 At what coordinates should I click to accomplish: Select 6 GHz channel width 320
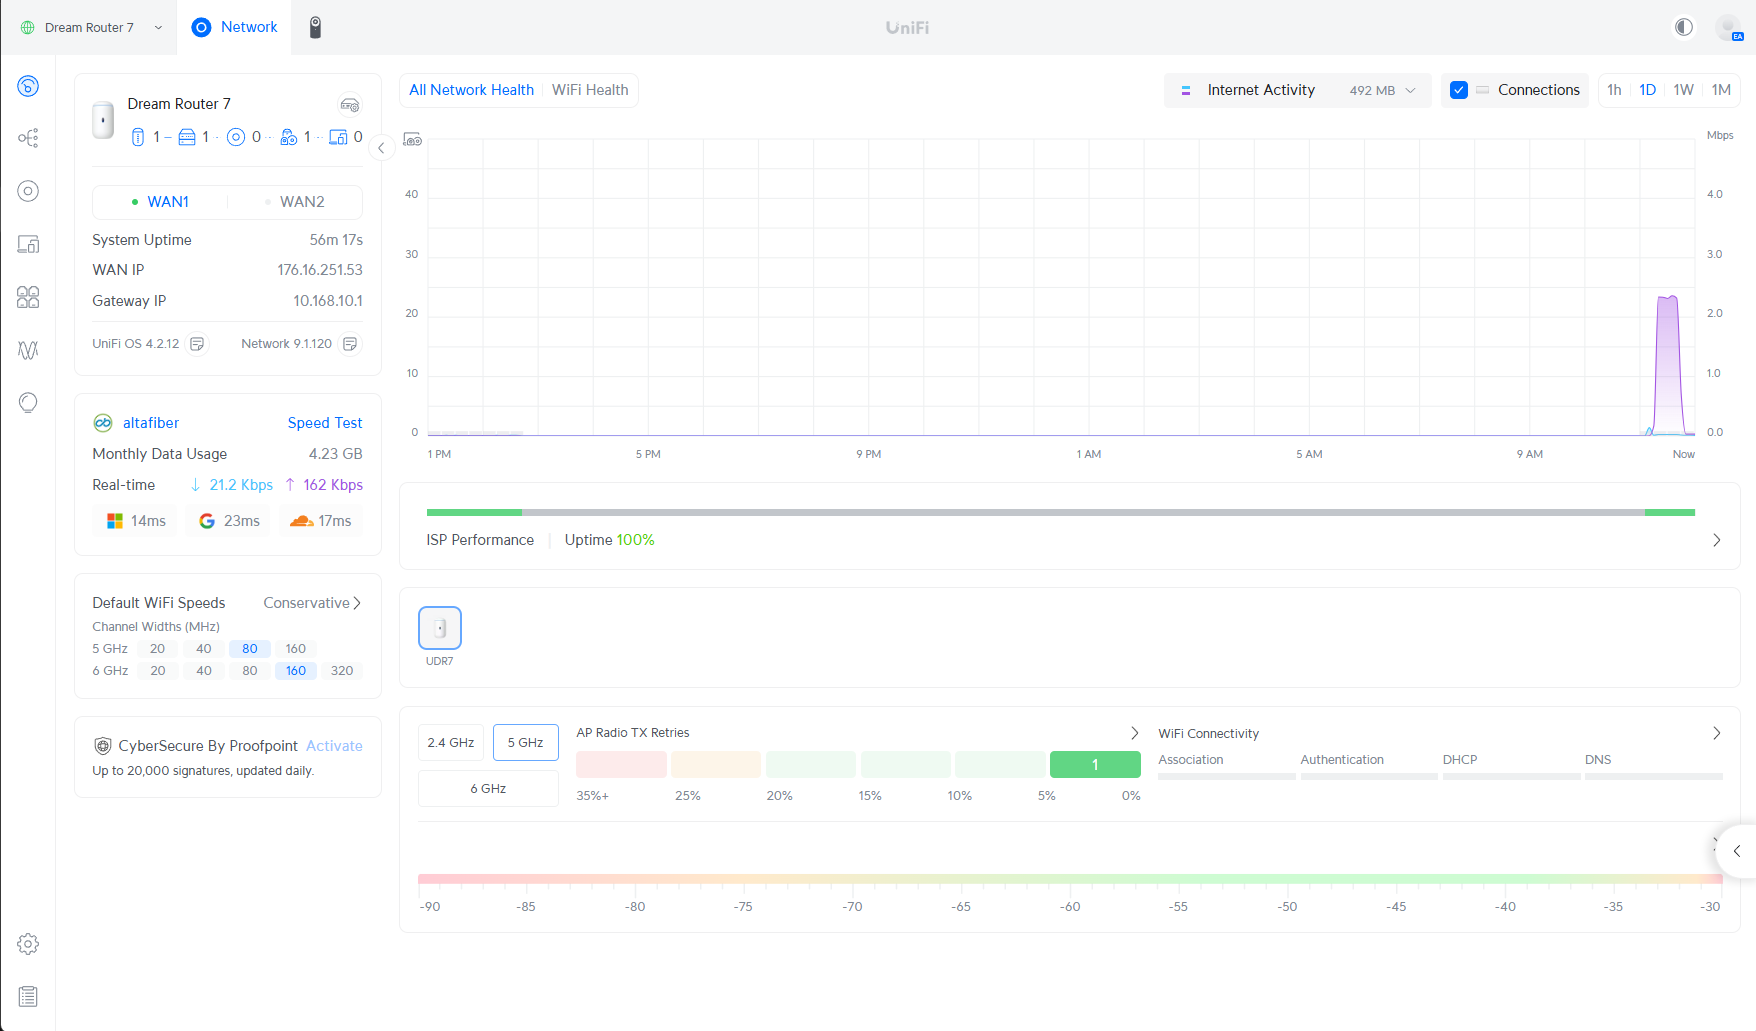pos(342,671)
